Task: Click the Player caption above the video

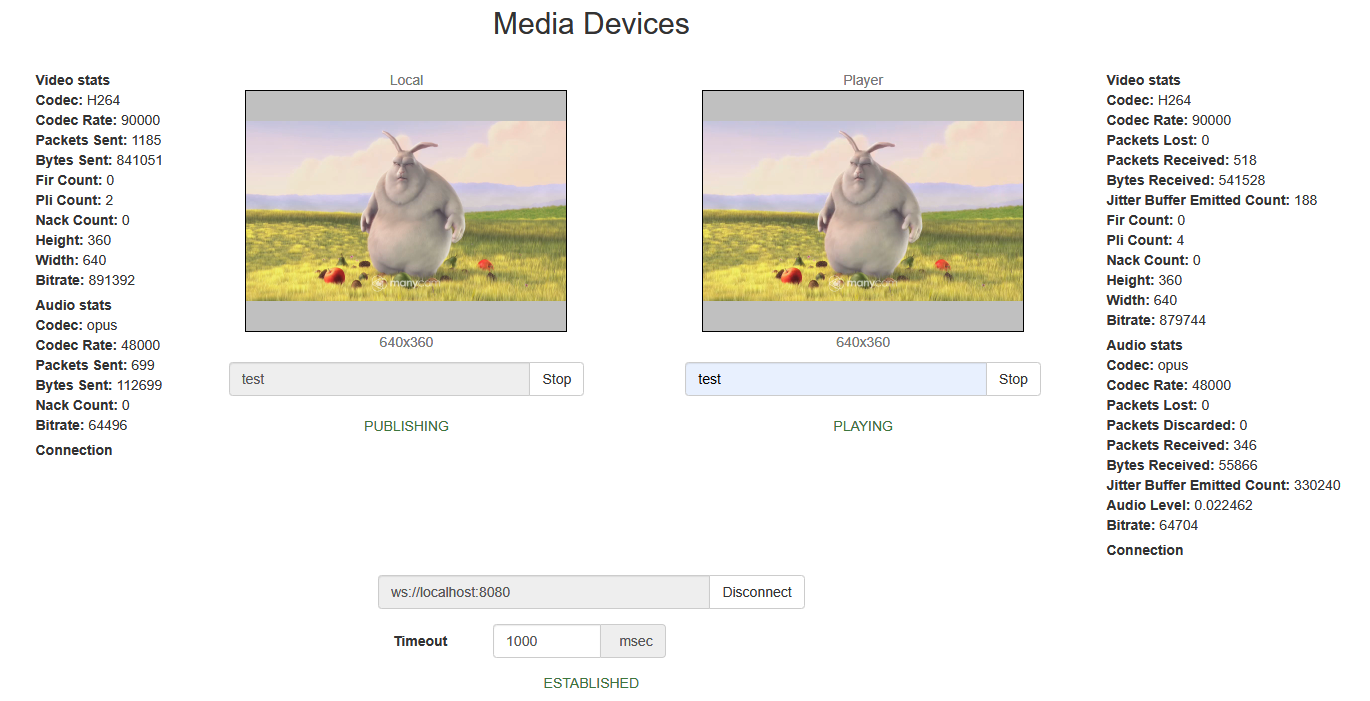Action: (863, 80)
